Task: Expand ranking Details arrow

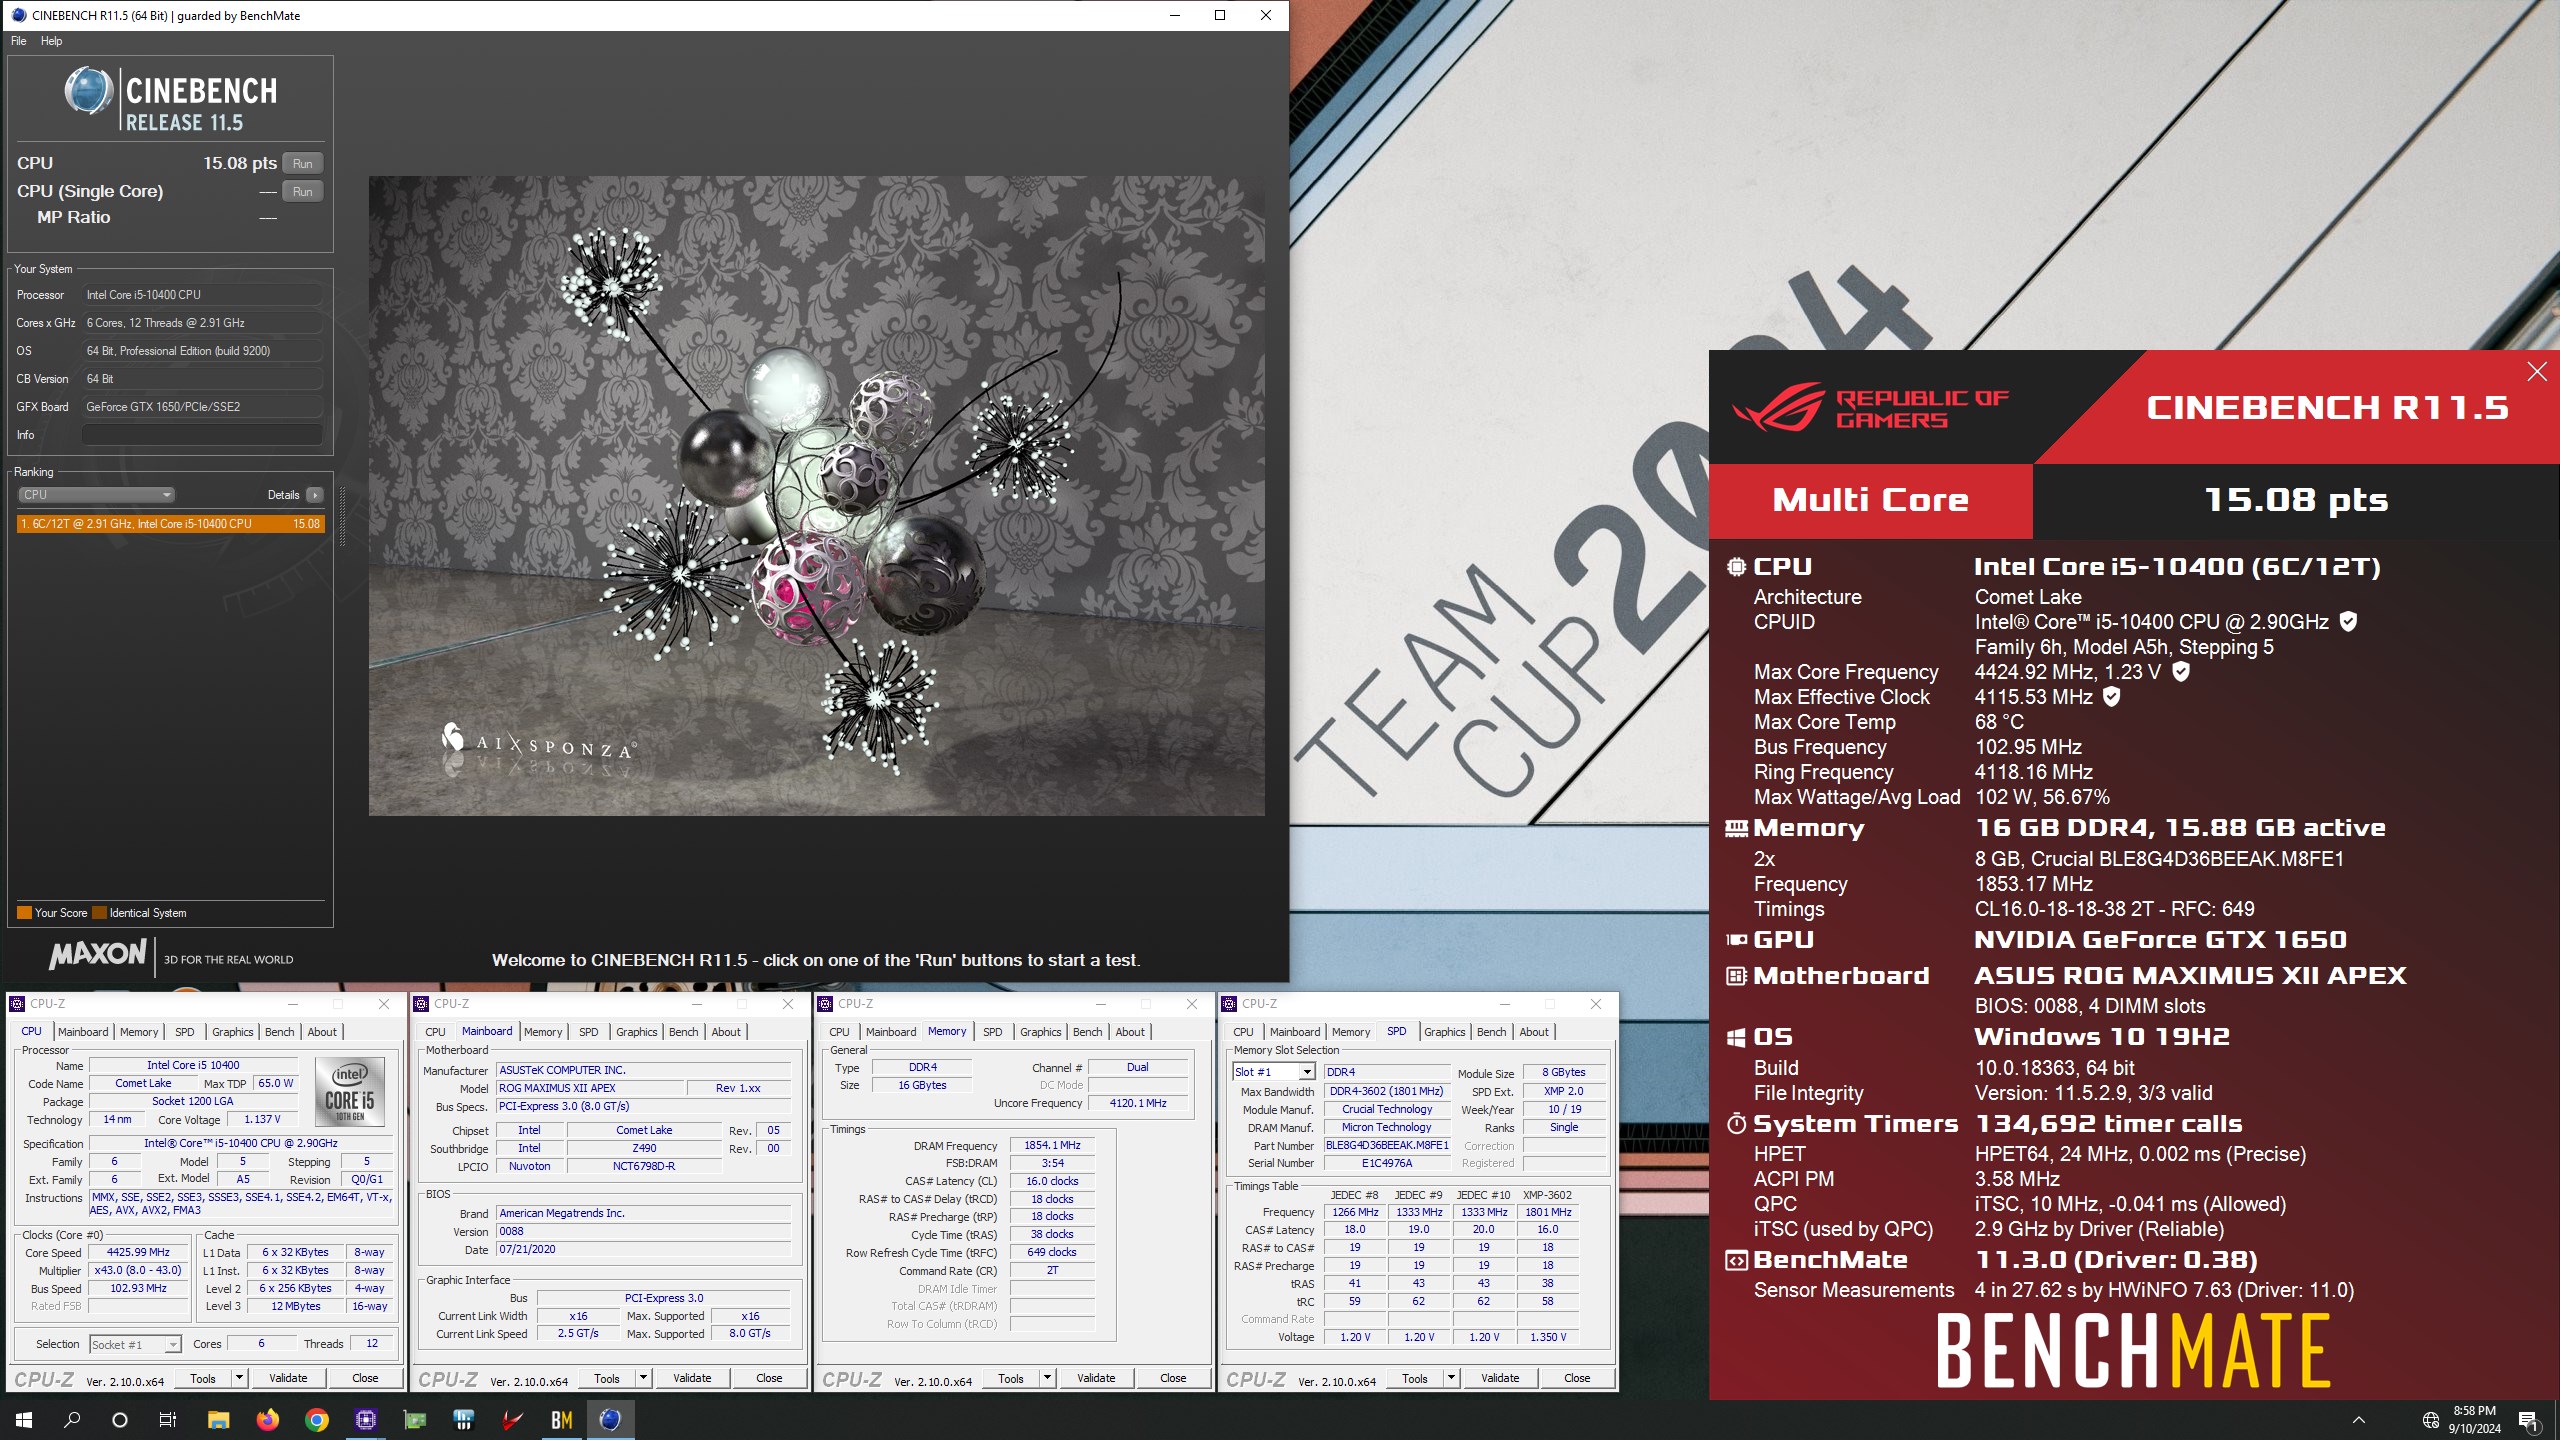Action: pos(315,495)
